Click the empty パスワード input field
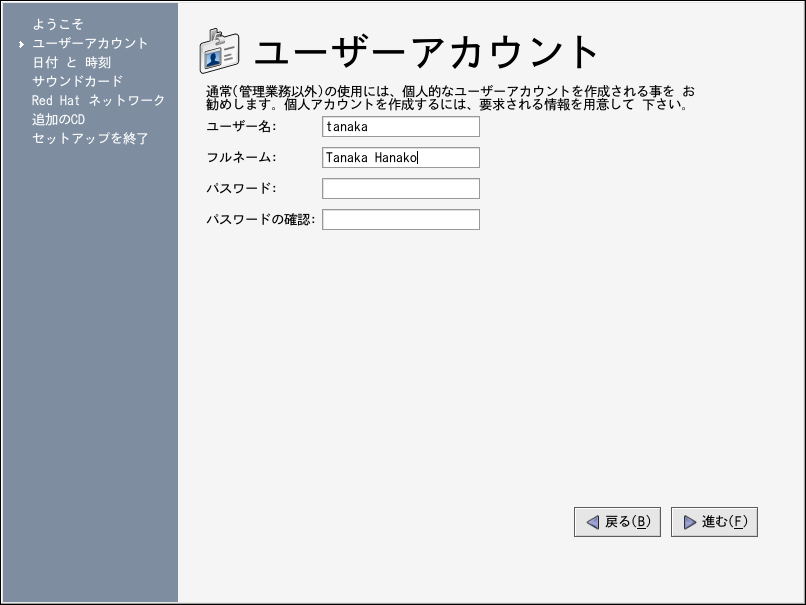Screen dimensions: 806x605 (400, 189)
